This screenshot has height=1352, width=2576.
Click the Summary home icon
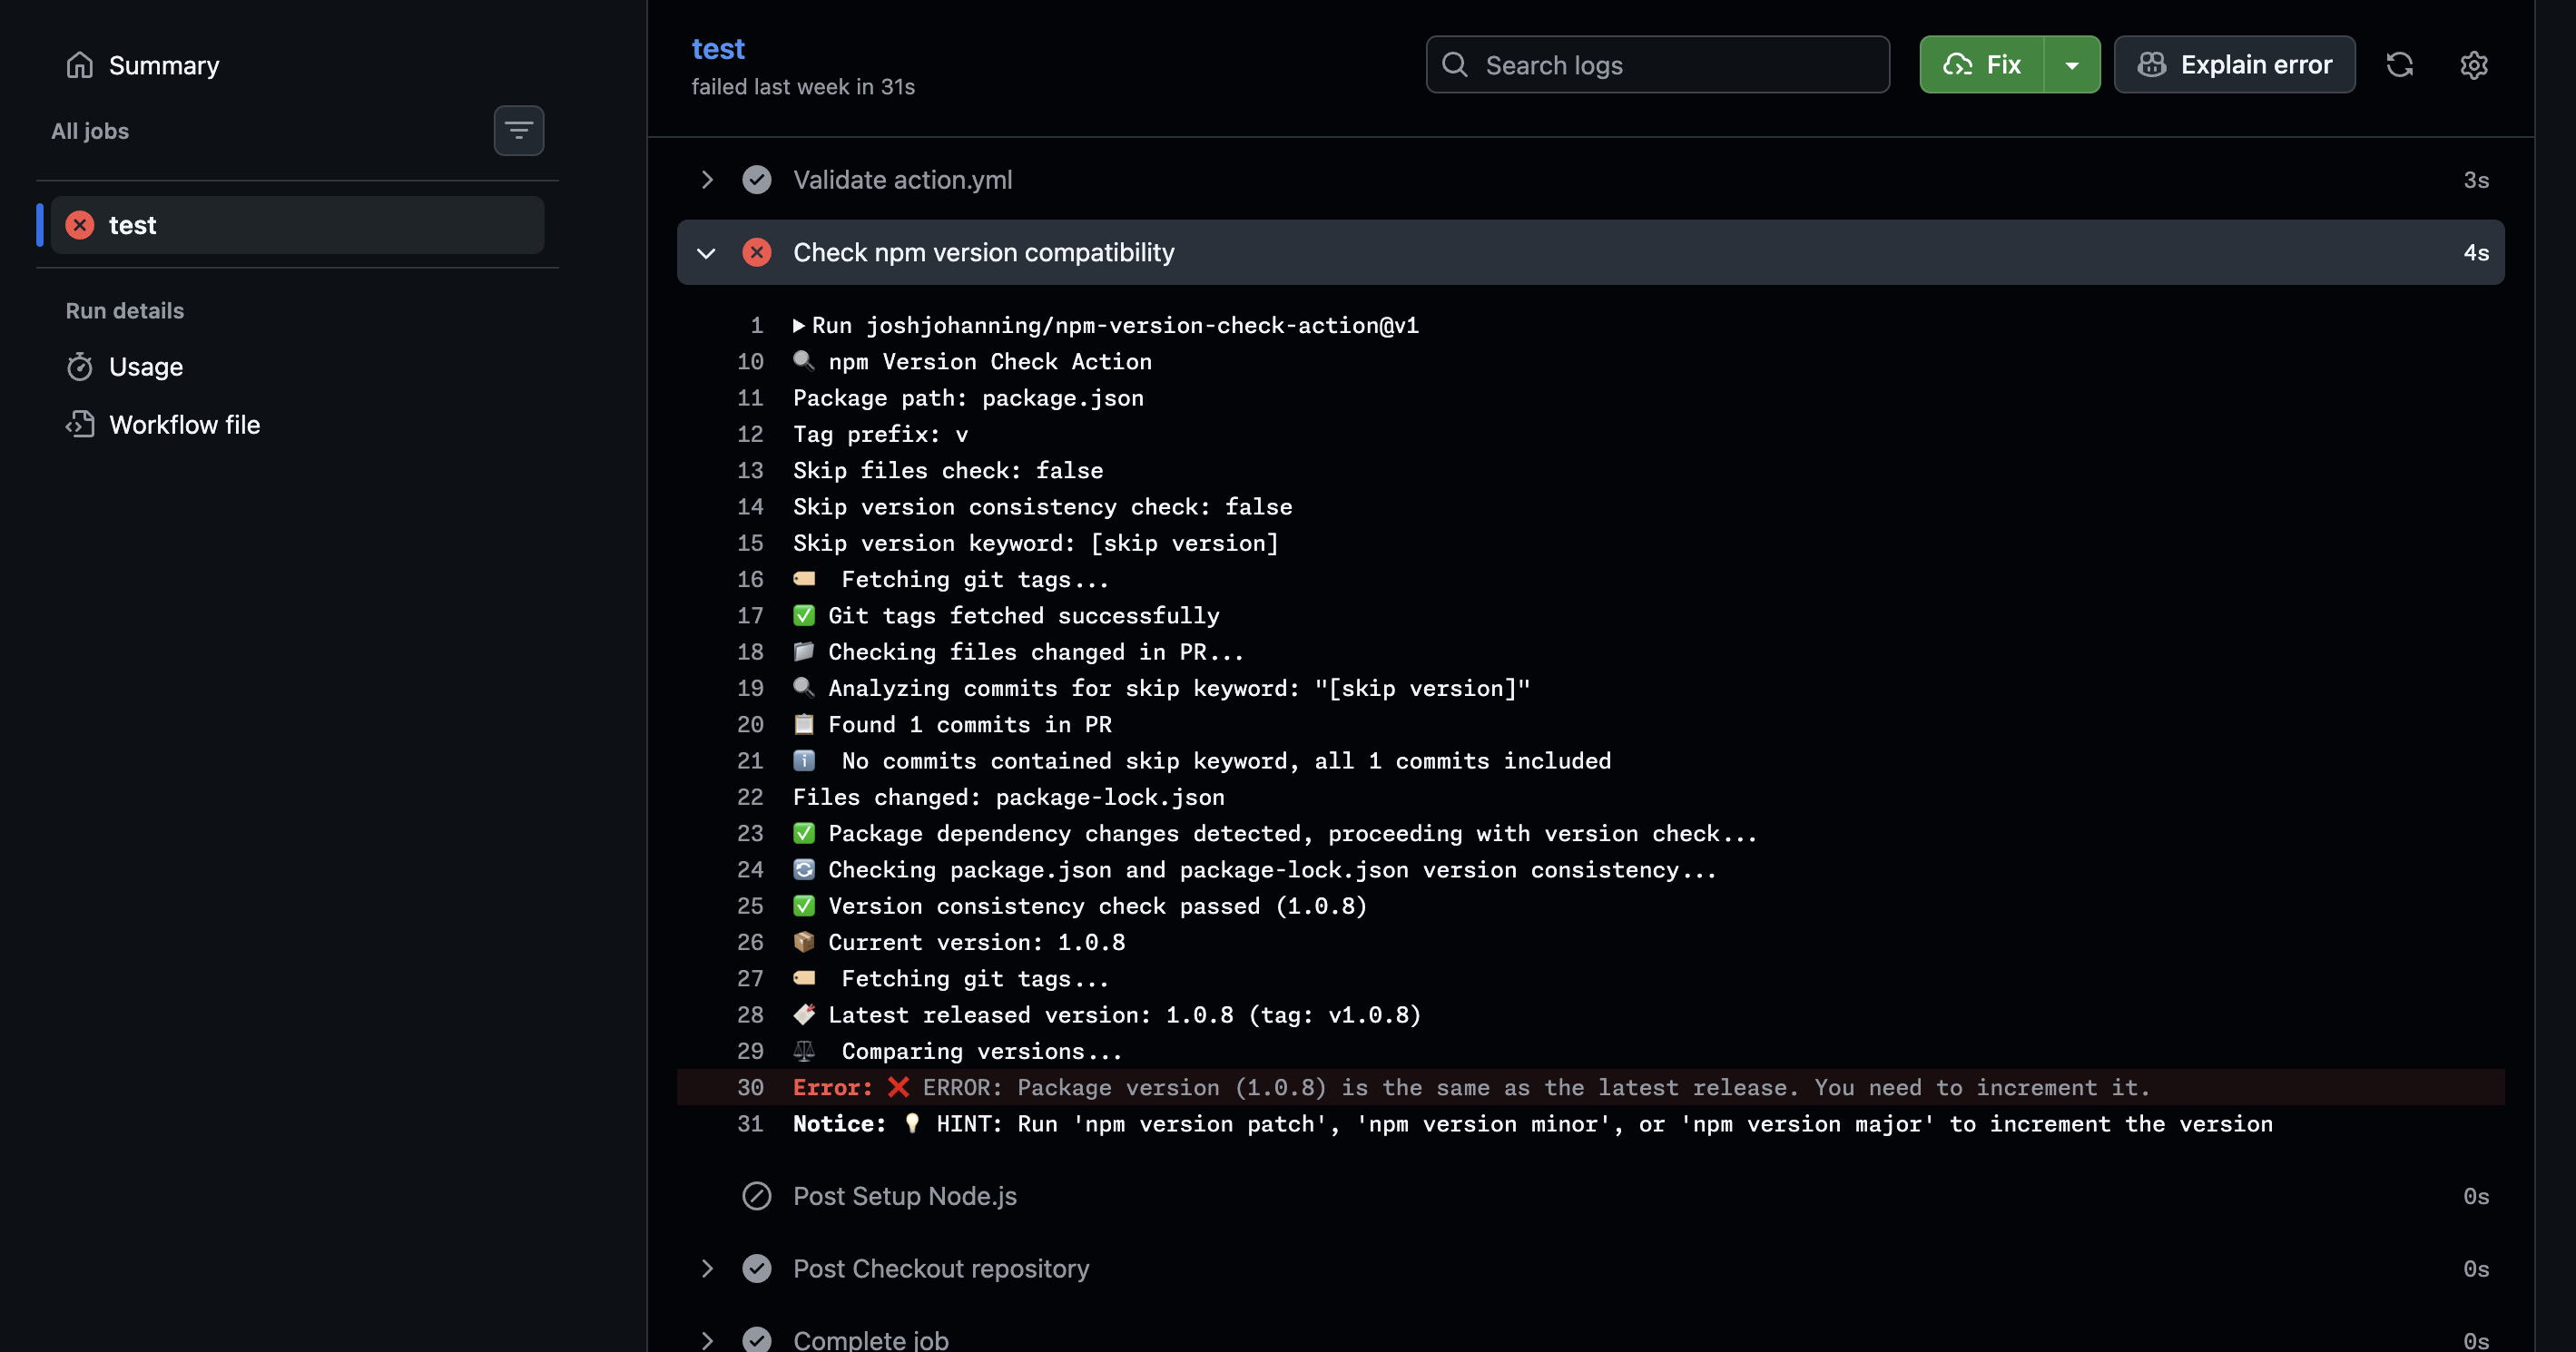(x=80, y=65)
